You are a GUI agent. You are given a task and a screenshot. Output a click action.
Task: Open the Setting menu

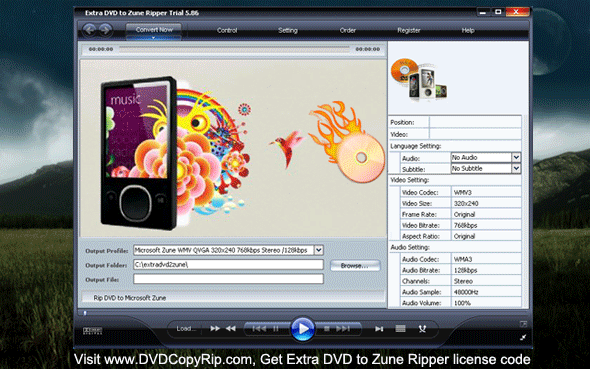pos(288,30)
